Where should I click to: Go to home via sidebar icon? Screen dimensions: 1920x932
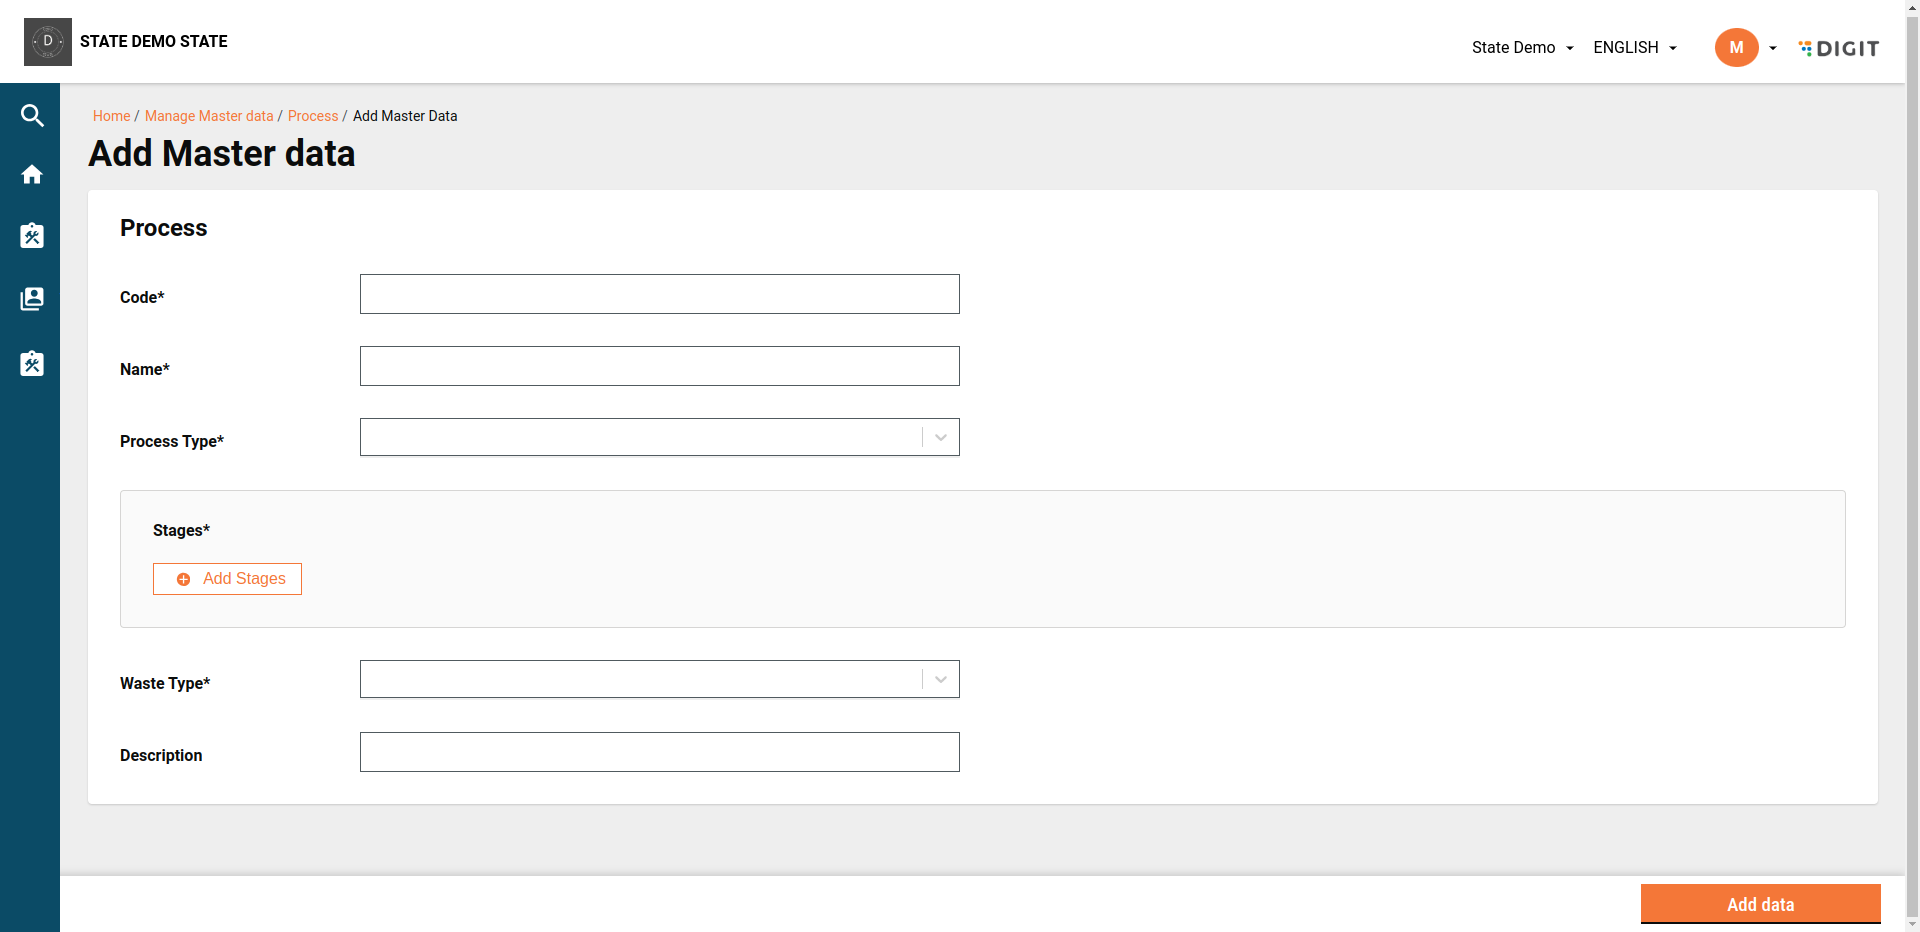click(32, 175)
